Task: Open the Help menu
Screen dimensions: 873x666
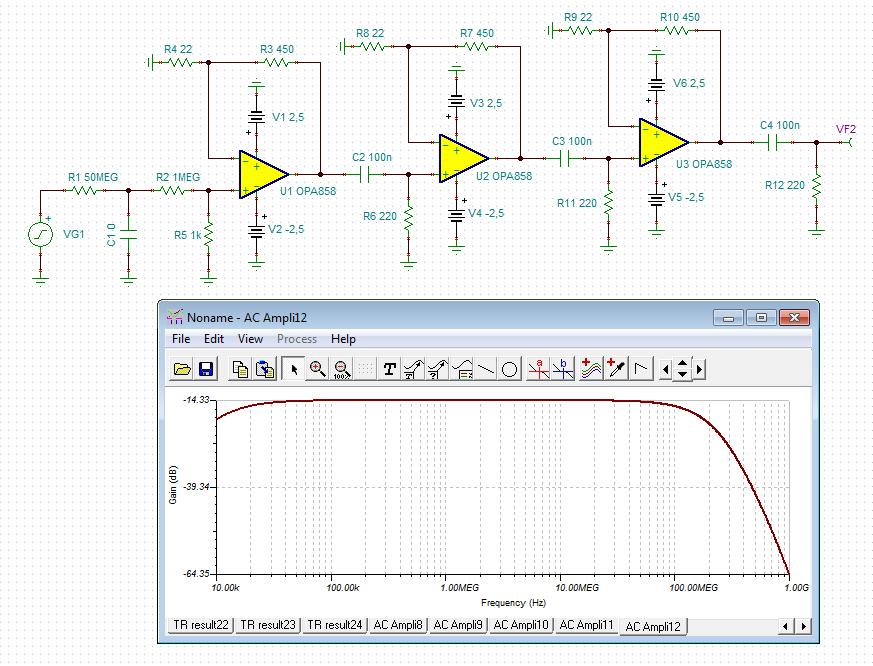Action: (343, 339)
